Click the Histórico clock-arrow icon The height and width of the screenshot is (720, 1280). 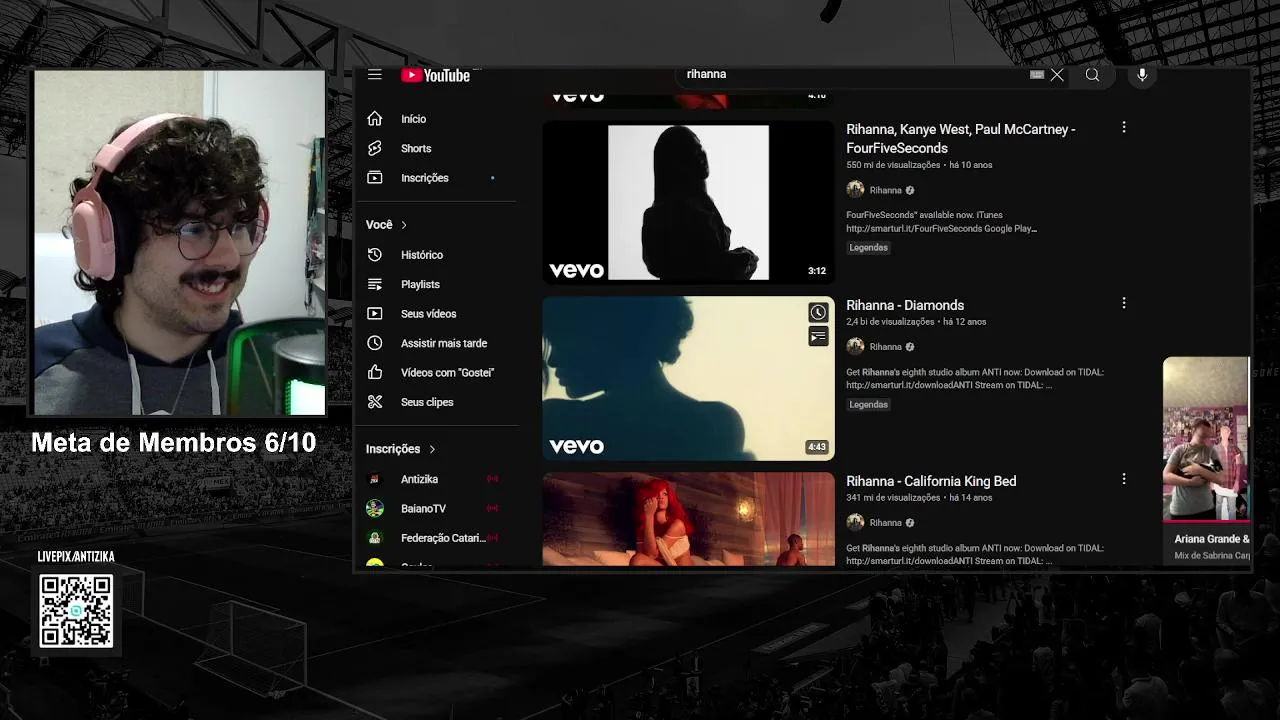[x=375, y=255]
